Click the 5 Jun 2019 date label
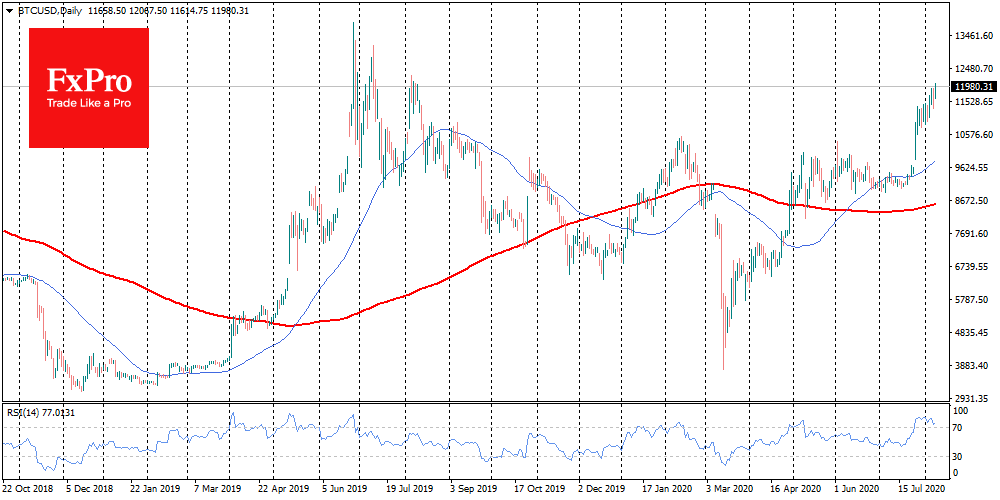 [345, 491]
